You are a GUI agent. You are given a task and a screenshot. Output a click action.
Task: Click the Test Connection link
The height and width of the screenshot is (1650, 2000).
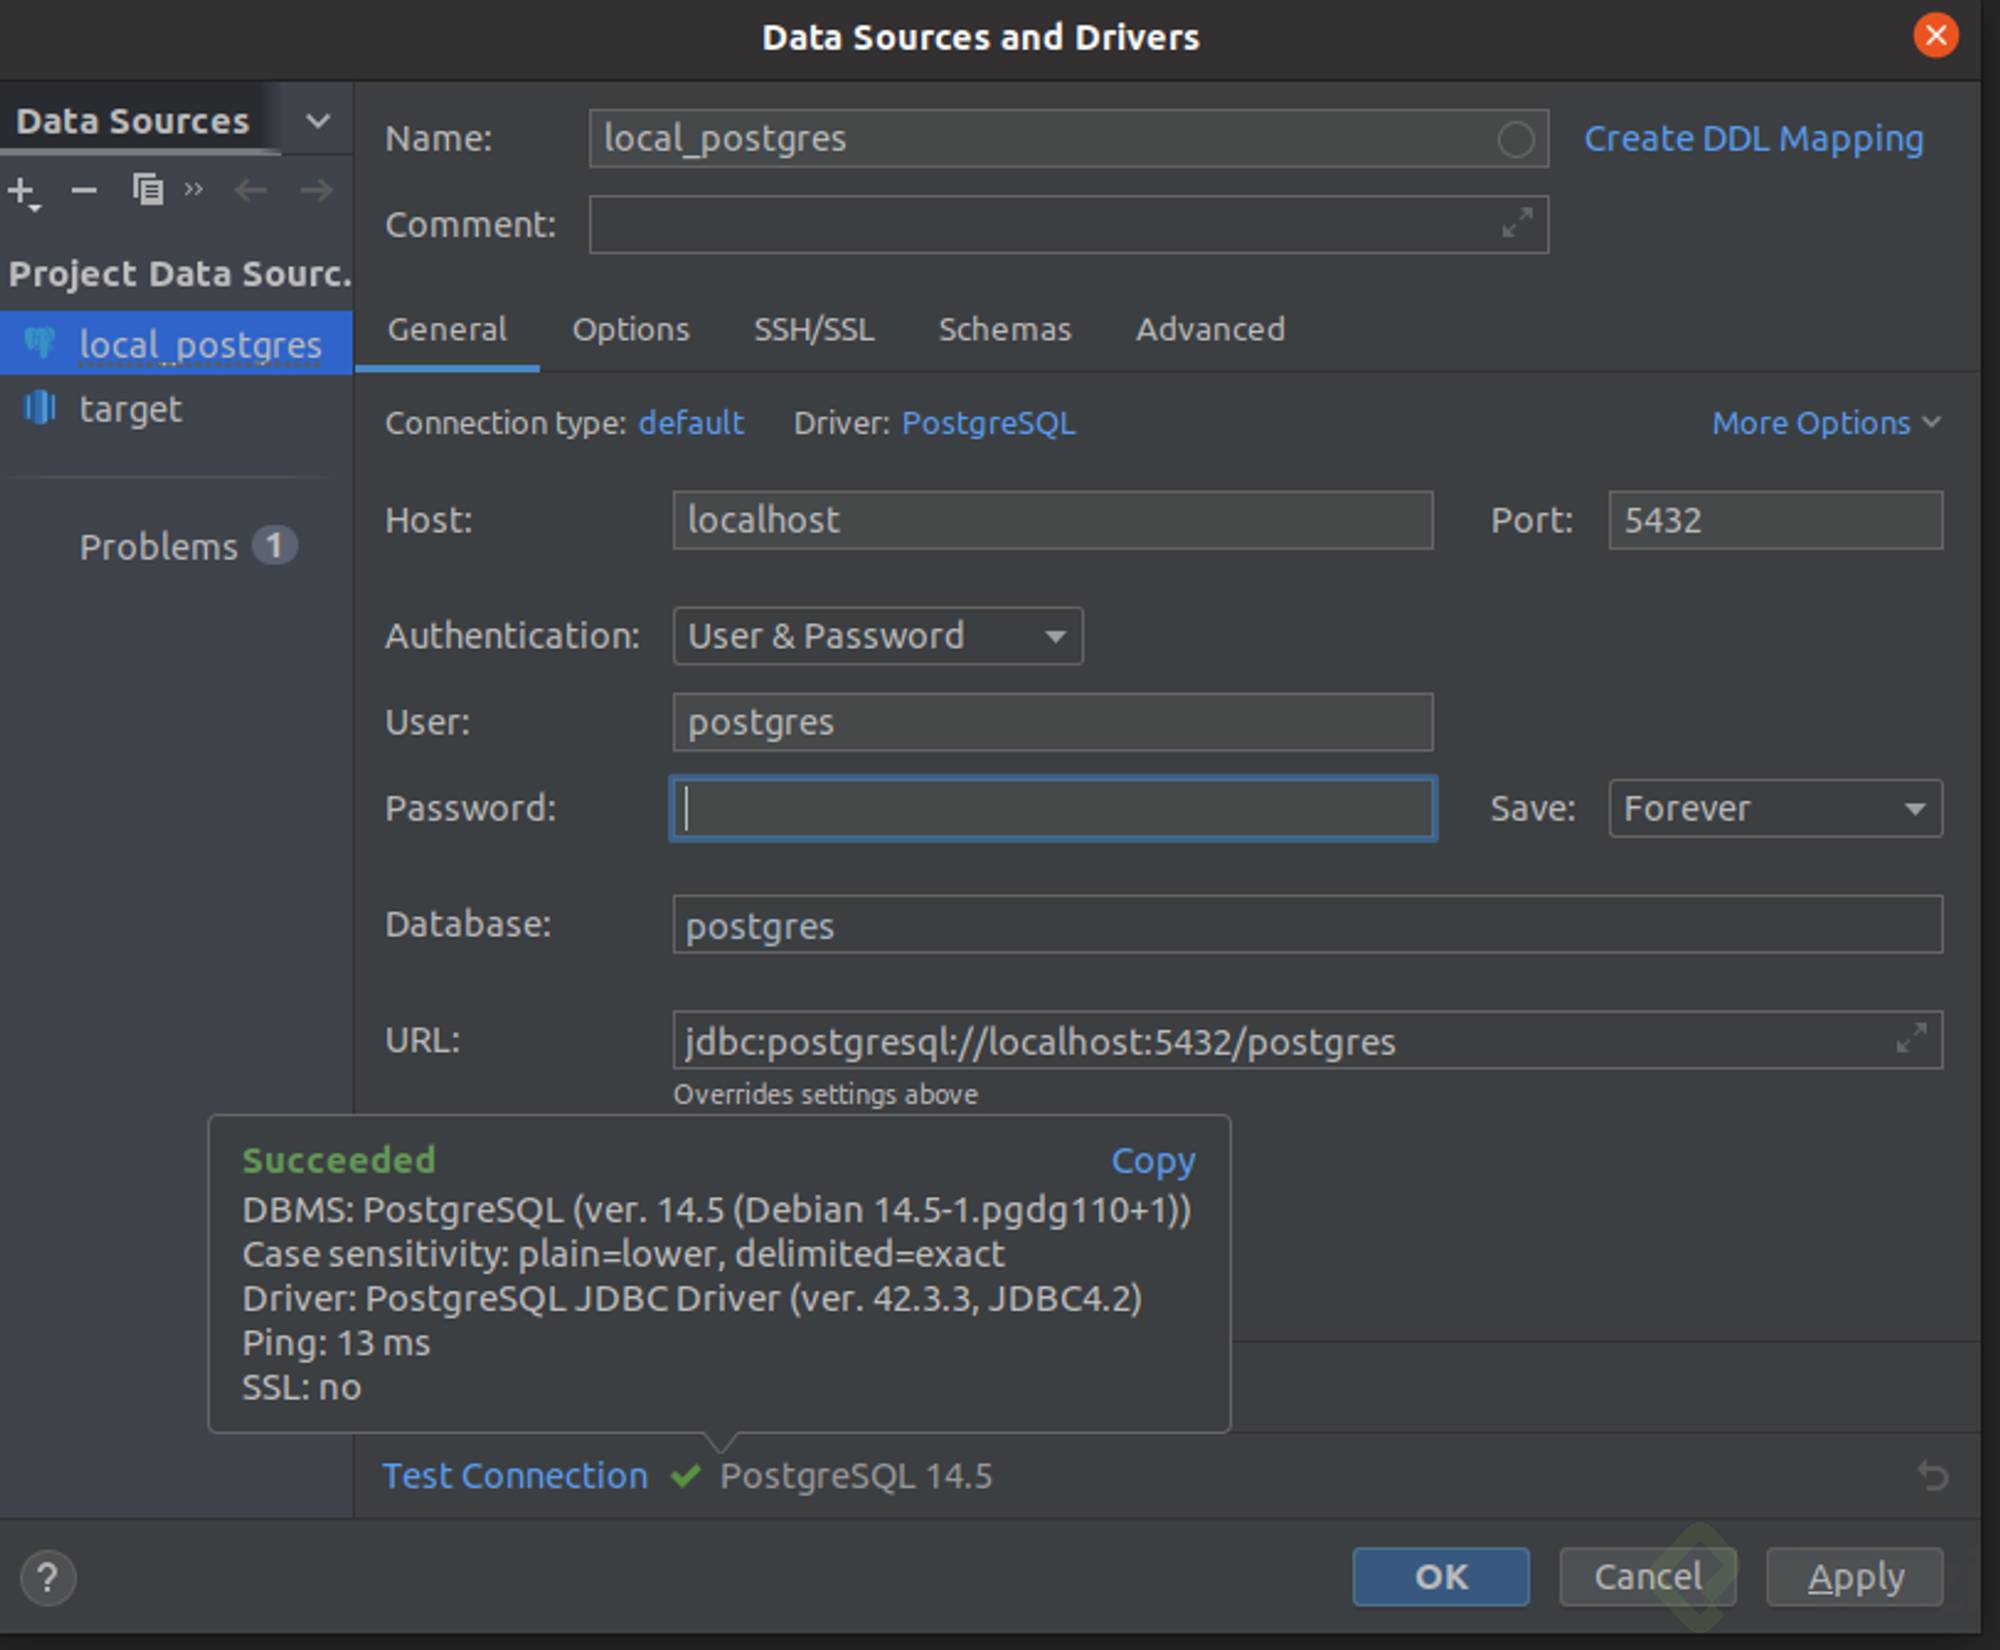515,1476
